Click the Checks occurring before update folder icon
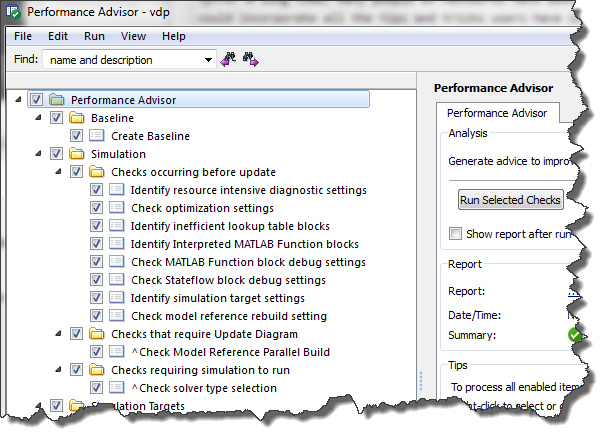The image size is (611, 443). tap(97, 172)
